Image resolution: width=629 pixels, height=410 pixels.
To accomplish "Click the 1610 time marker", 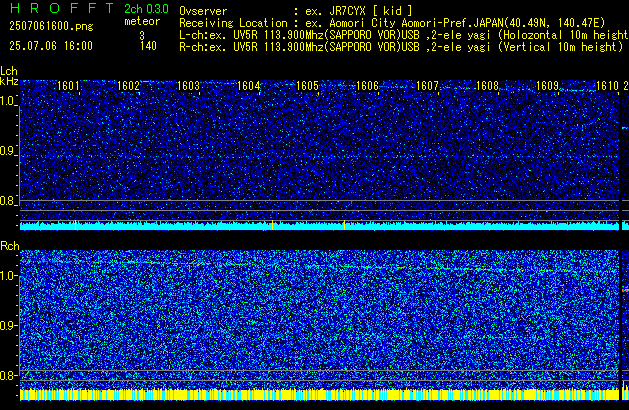I will point(607,86).
